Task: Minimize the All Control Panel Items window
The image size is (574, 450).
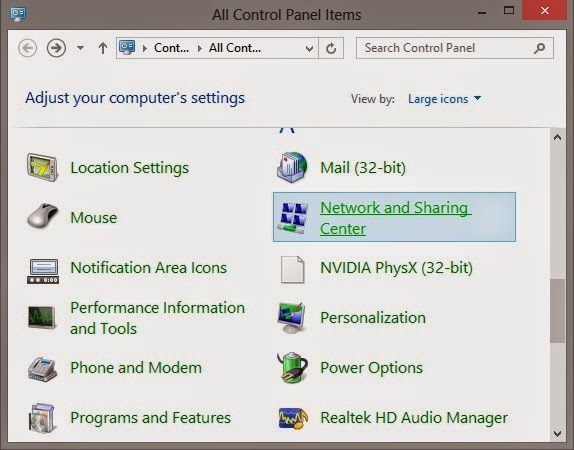Action: point(482,13)
